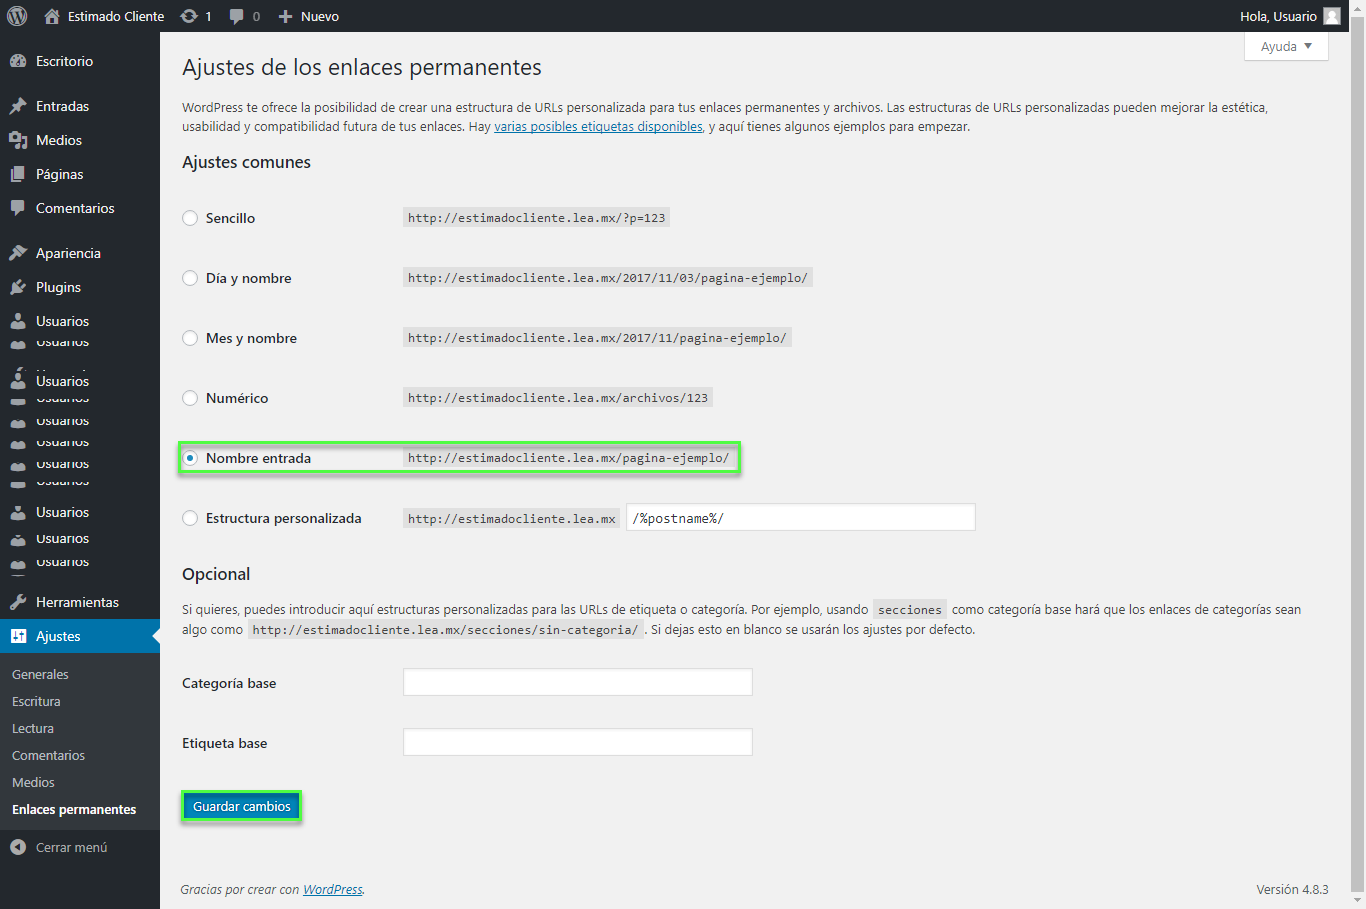Screen dimensions: 1366x909
Task: Open Medios under Ajustes submenu
Action: (33, 782)
